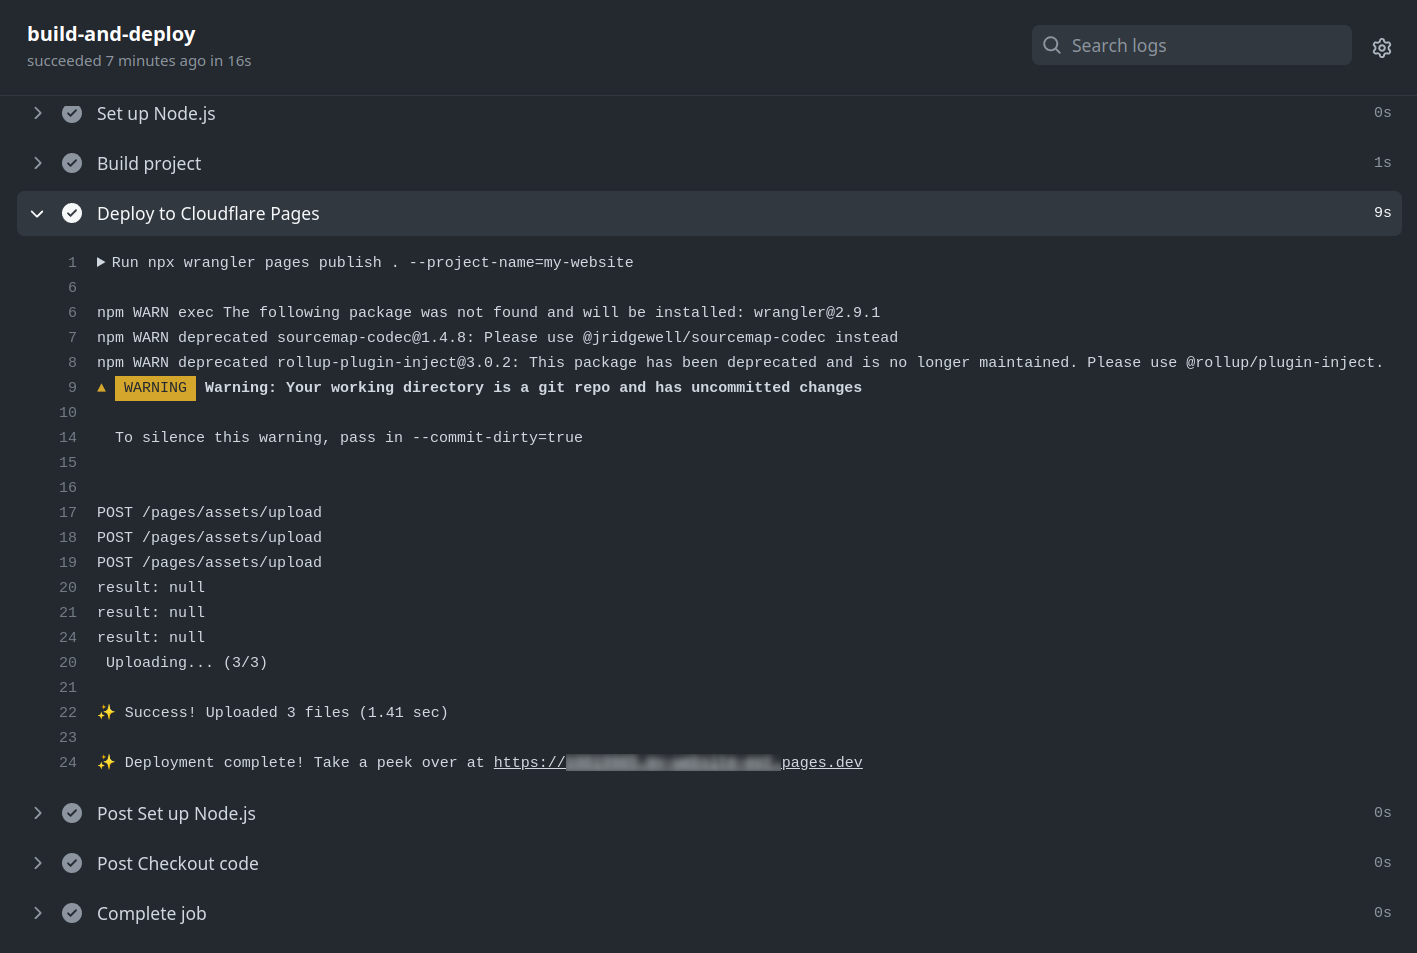Click the success checkmark beside Post Checkout code
Image resolution: width=1417 pixels, height=953 pixels.
[71, 863]
